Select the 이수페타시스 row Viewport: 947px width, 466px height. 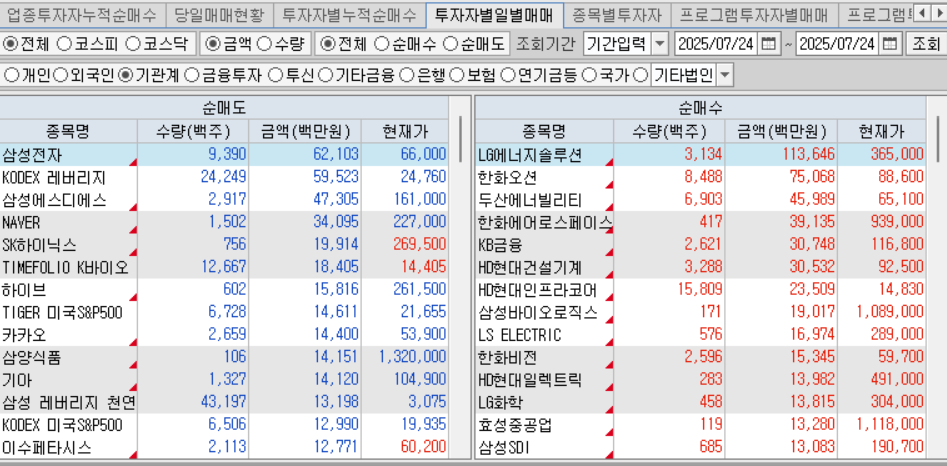224,447
